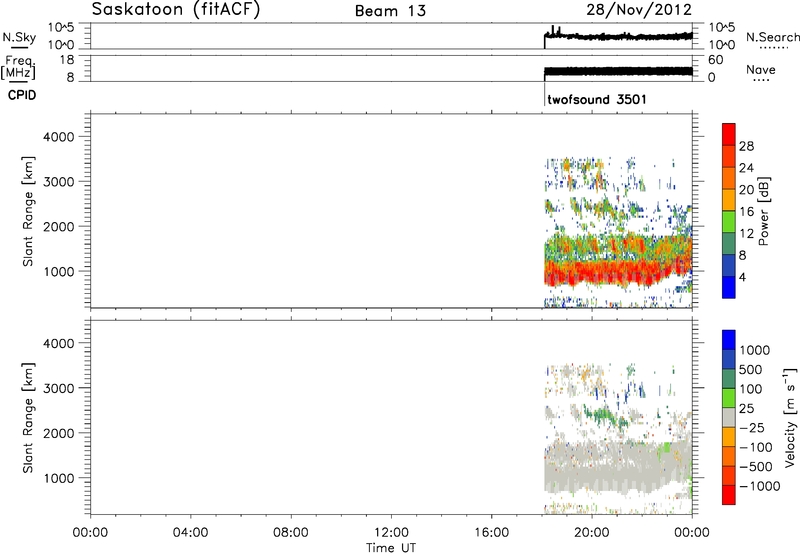Click the 'CPID' label

pyautogui.click(x=22, y=95)
